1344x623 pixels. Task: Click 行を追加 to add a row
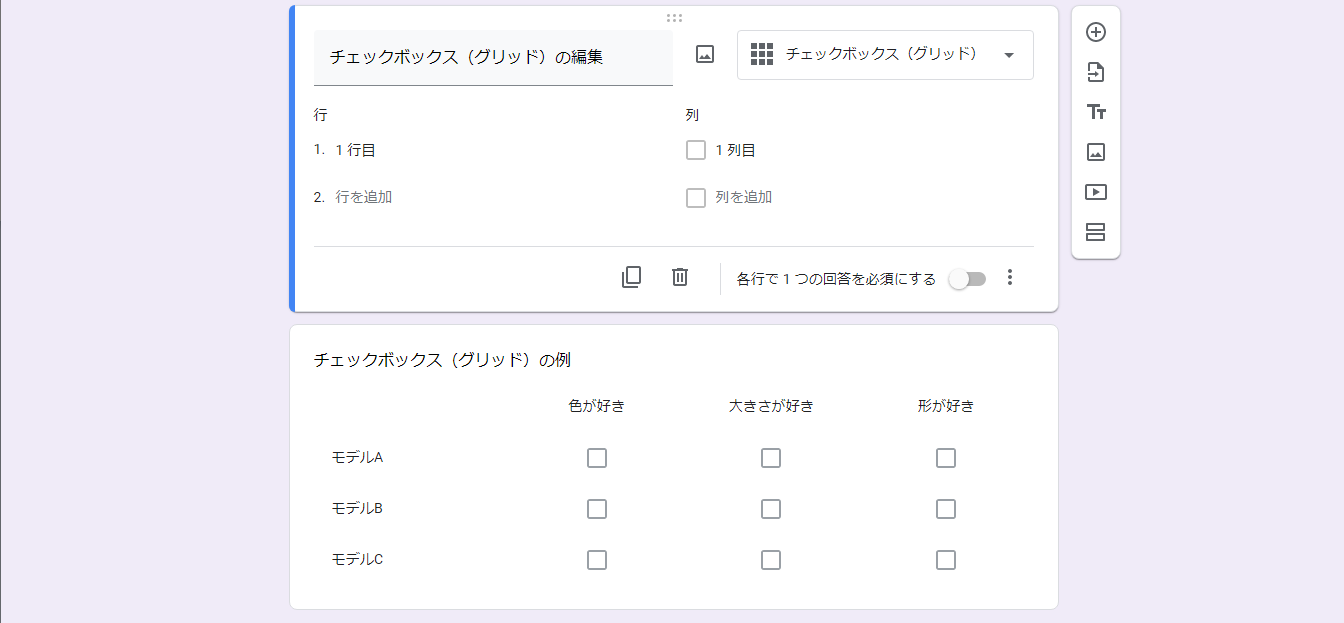tap(364, 197)
